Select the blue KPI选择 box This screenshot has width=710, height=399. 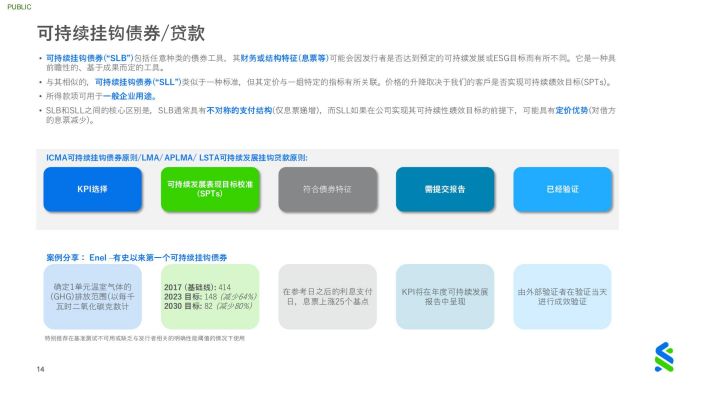click(93, 189)
